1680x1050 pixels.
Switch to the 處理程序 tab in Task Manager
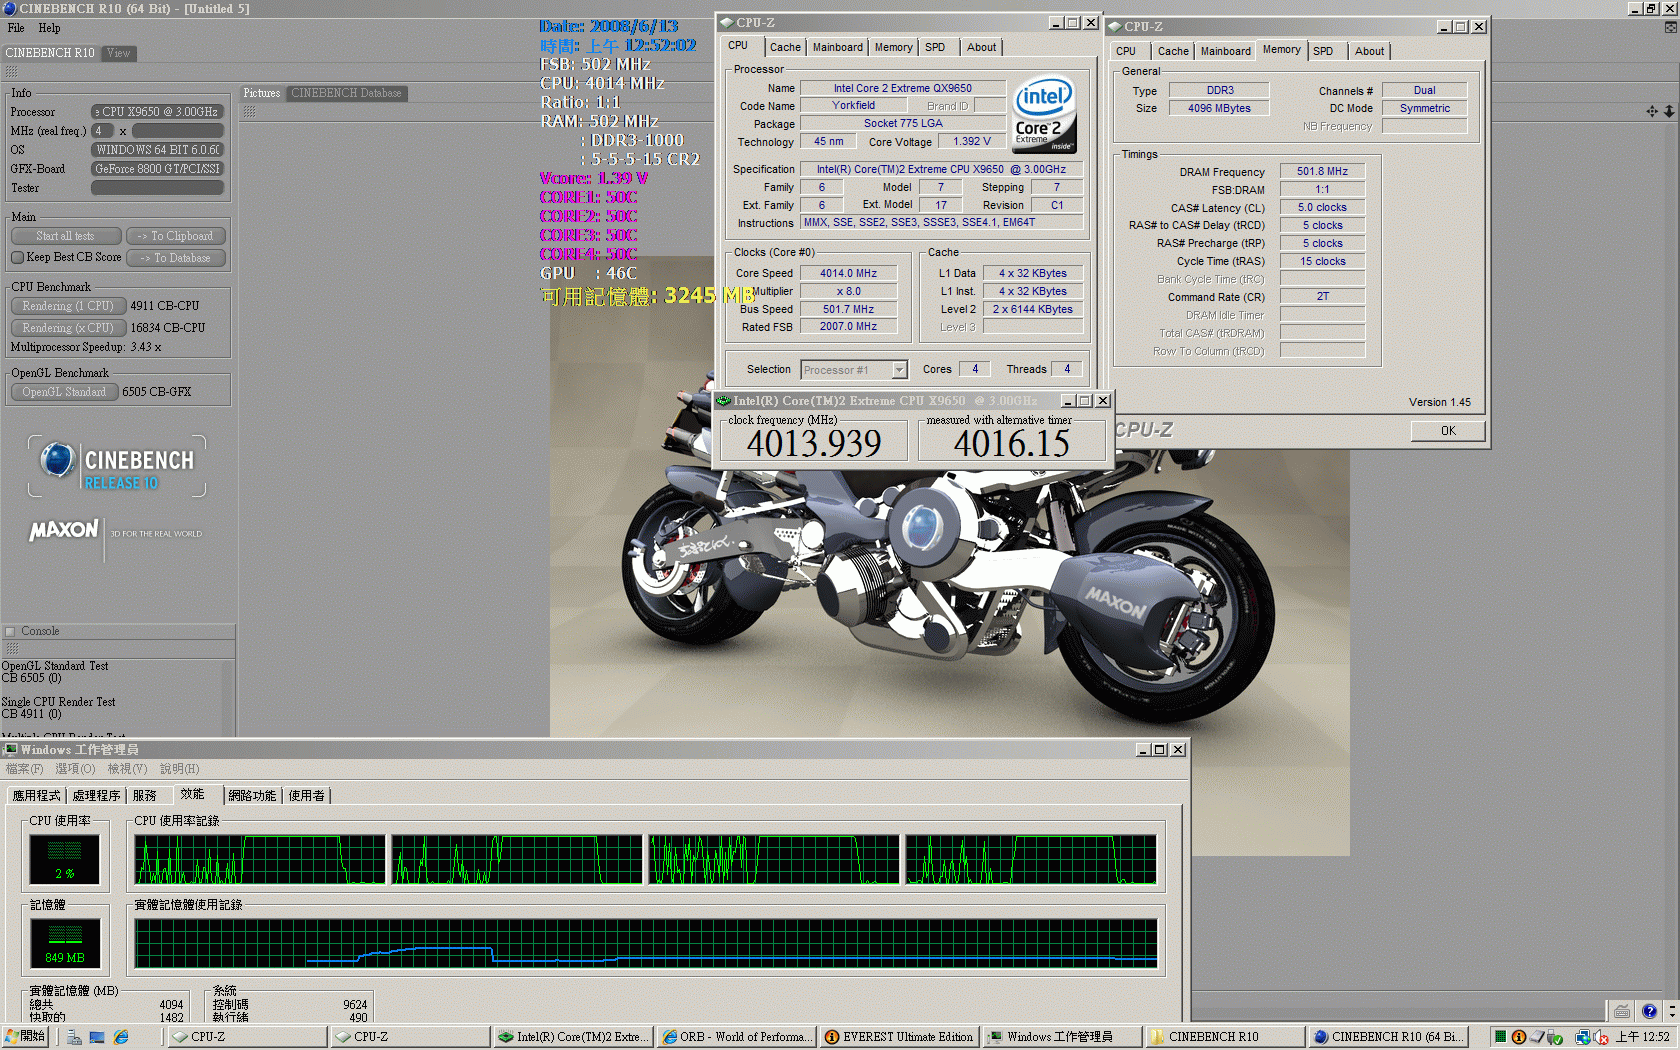(96, 796)
